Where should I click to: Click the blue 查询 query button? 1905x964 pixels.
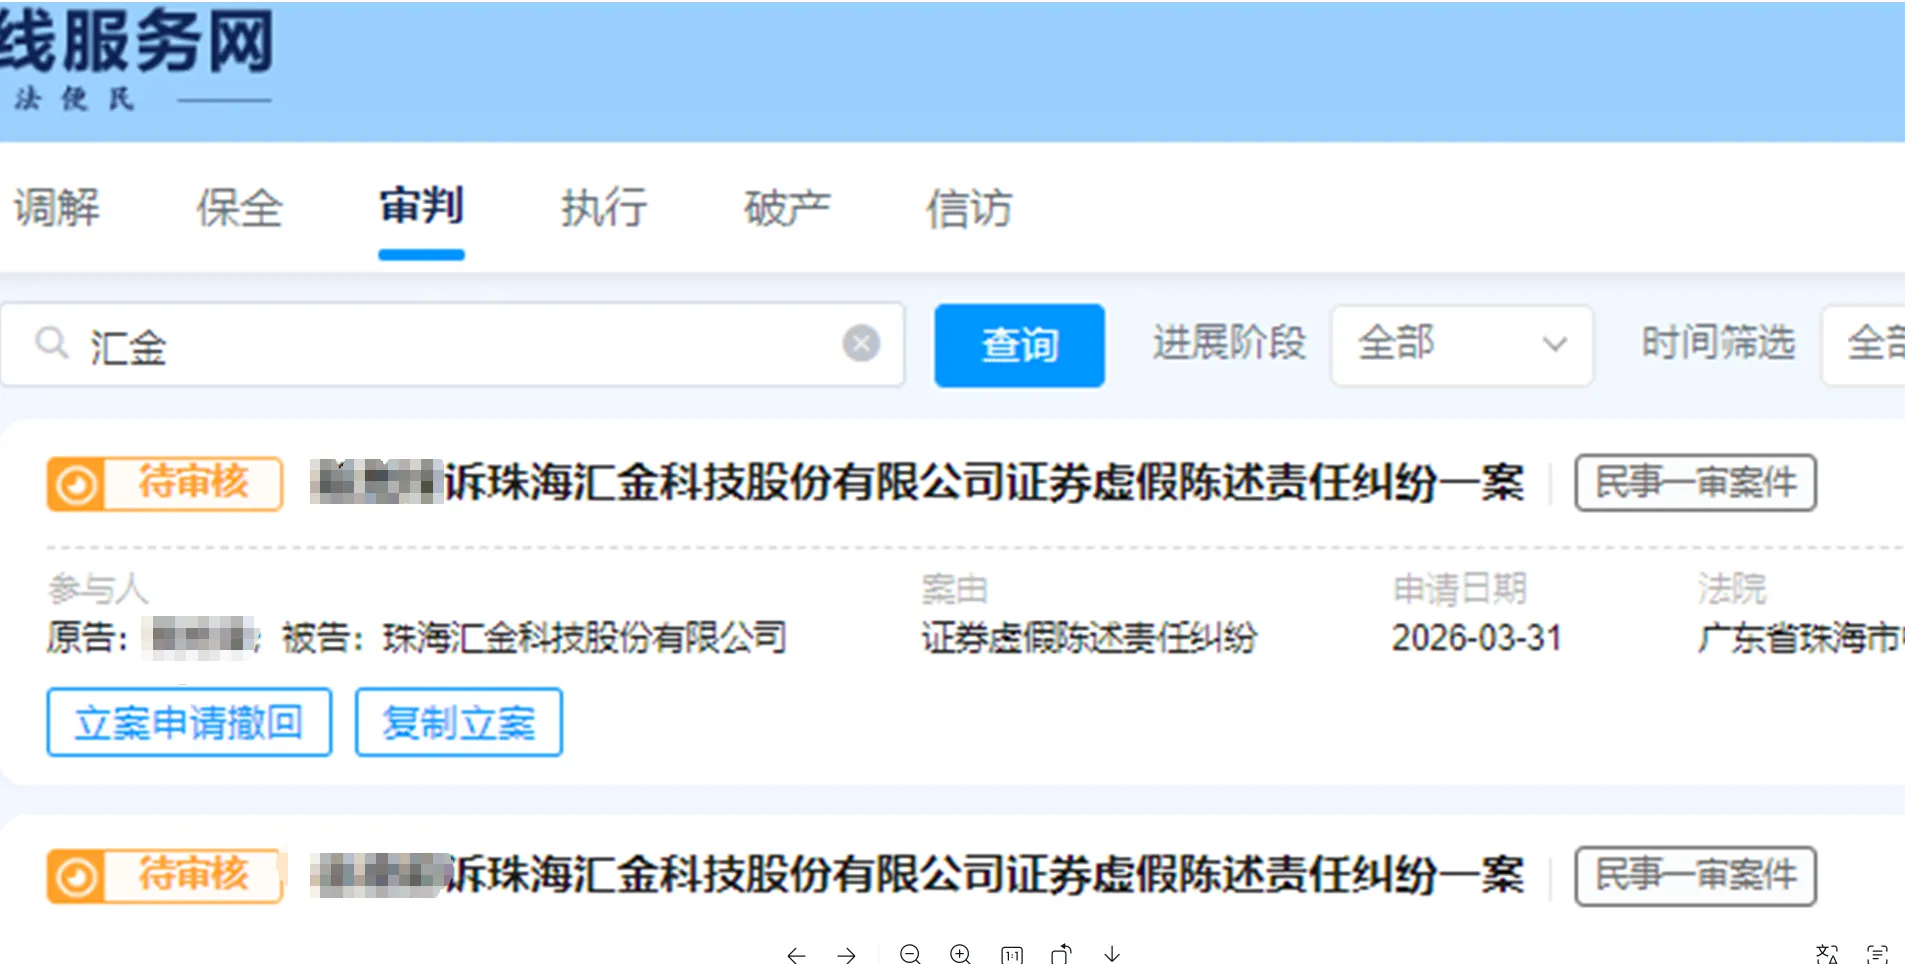1019,345
